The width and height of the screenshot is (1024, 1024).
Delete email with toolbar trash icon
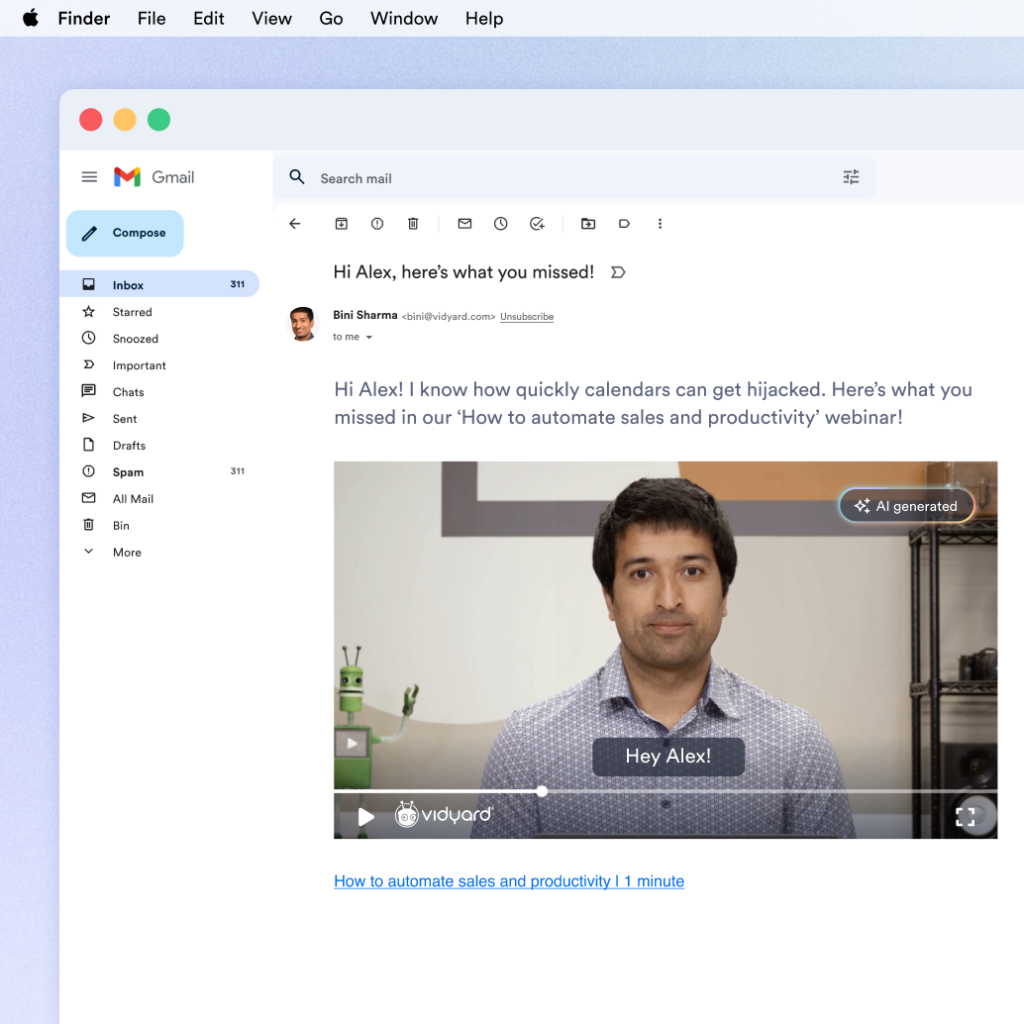pyautogui.click(x=413, y=224)
